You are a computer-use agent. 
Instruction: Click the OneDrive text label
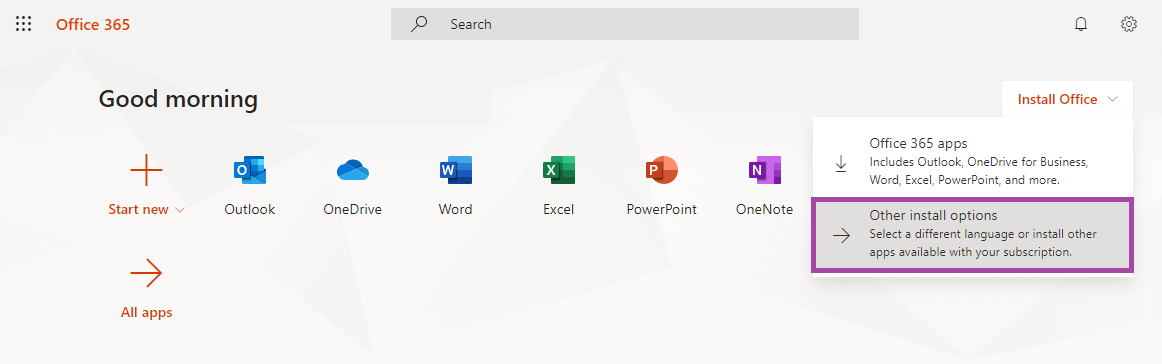353,210
